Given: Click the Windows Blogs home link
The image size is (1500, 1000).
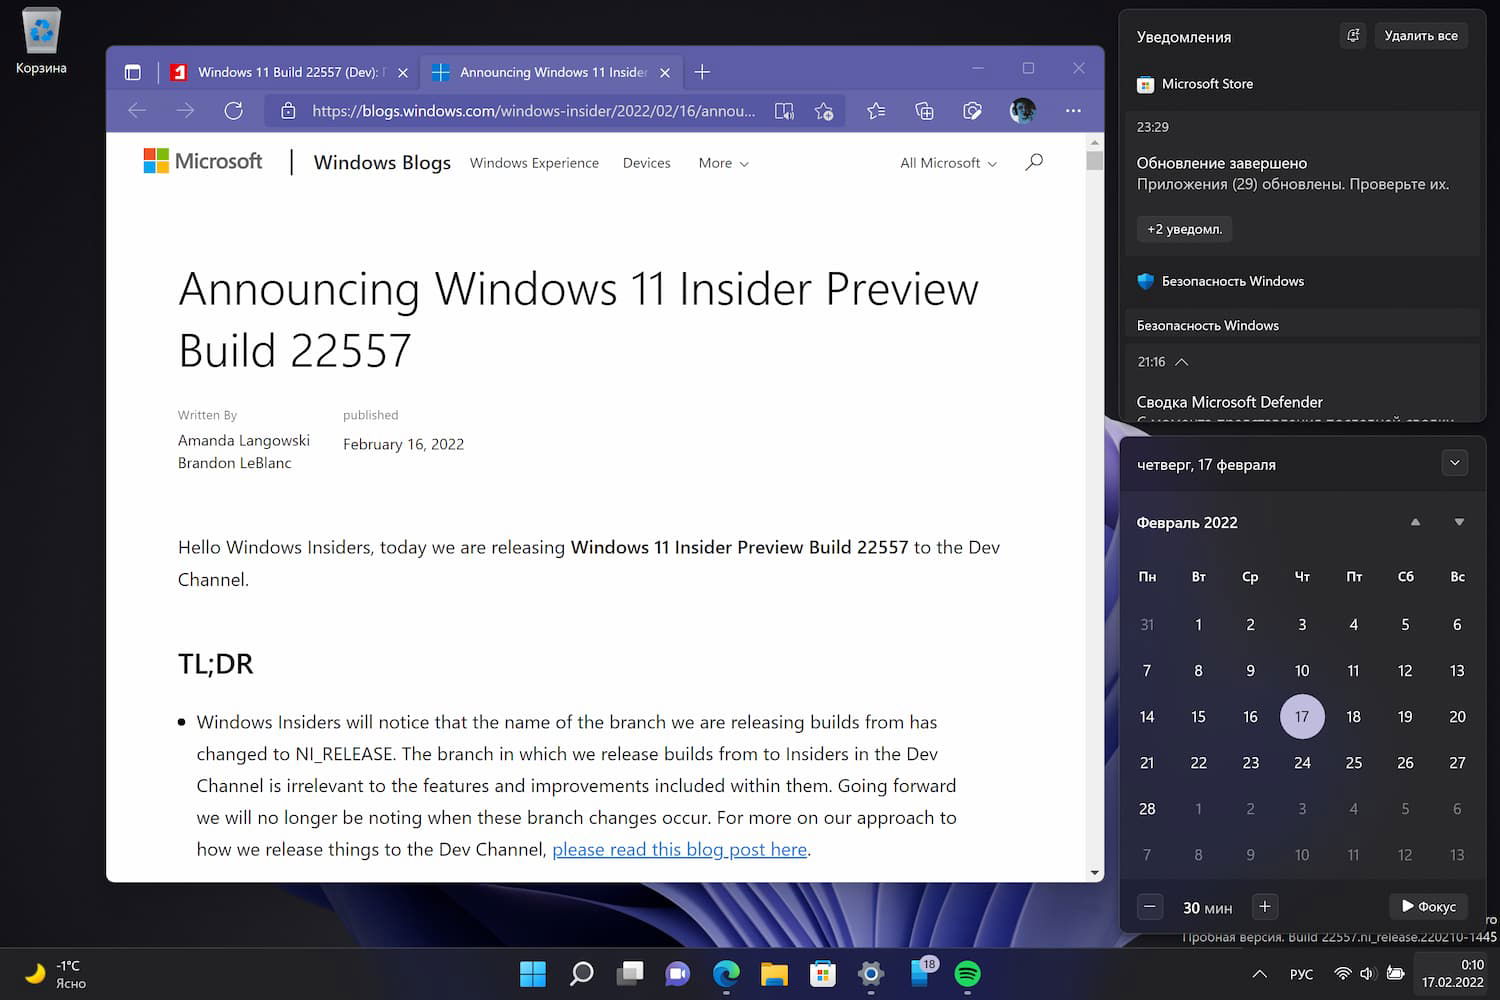Looking at the screenshot, I should (382, 162).
